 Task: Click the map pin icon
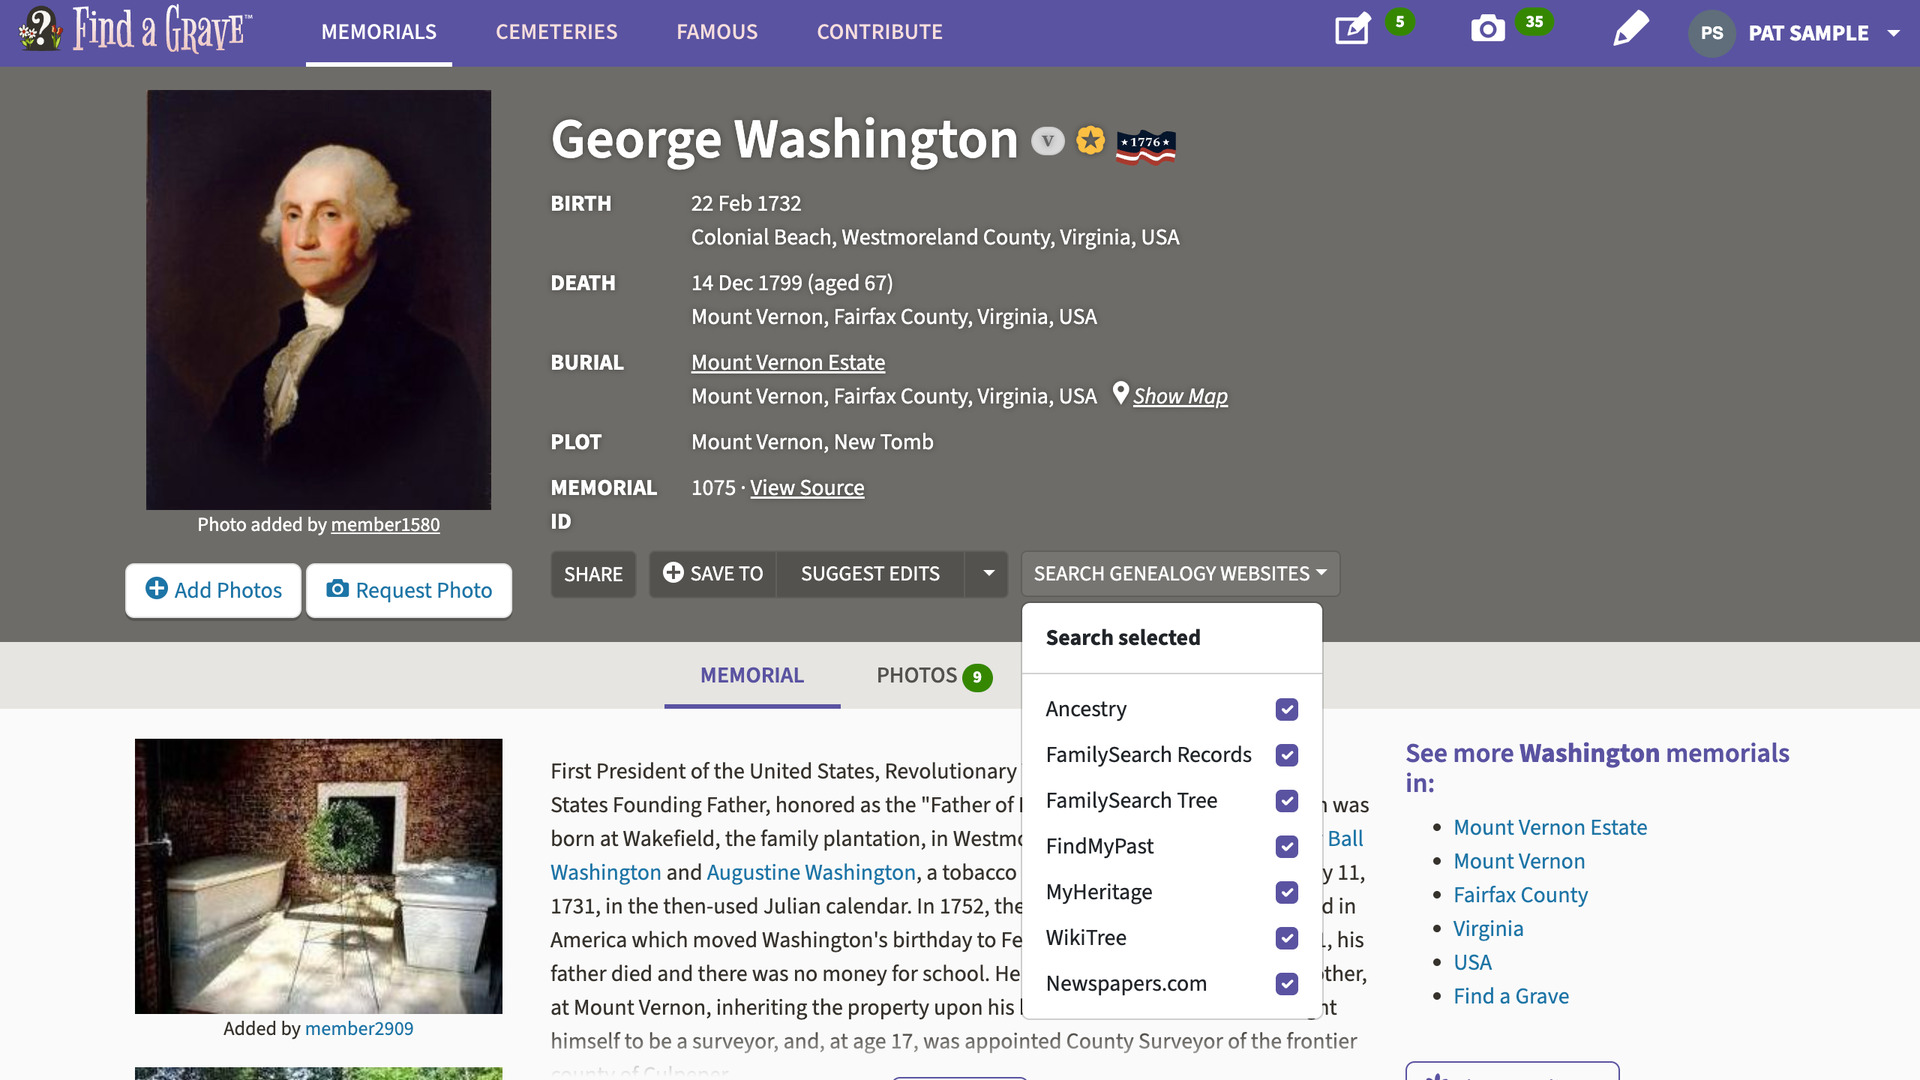point(1120,393)
